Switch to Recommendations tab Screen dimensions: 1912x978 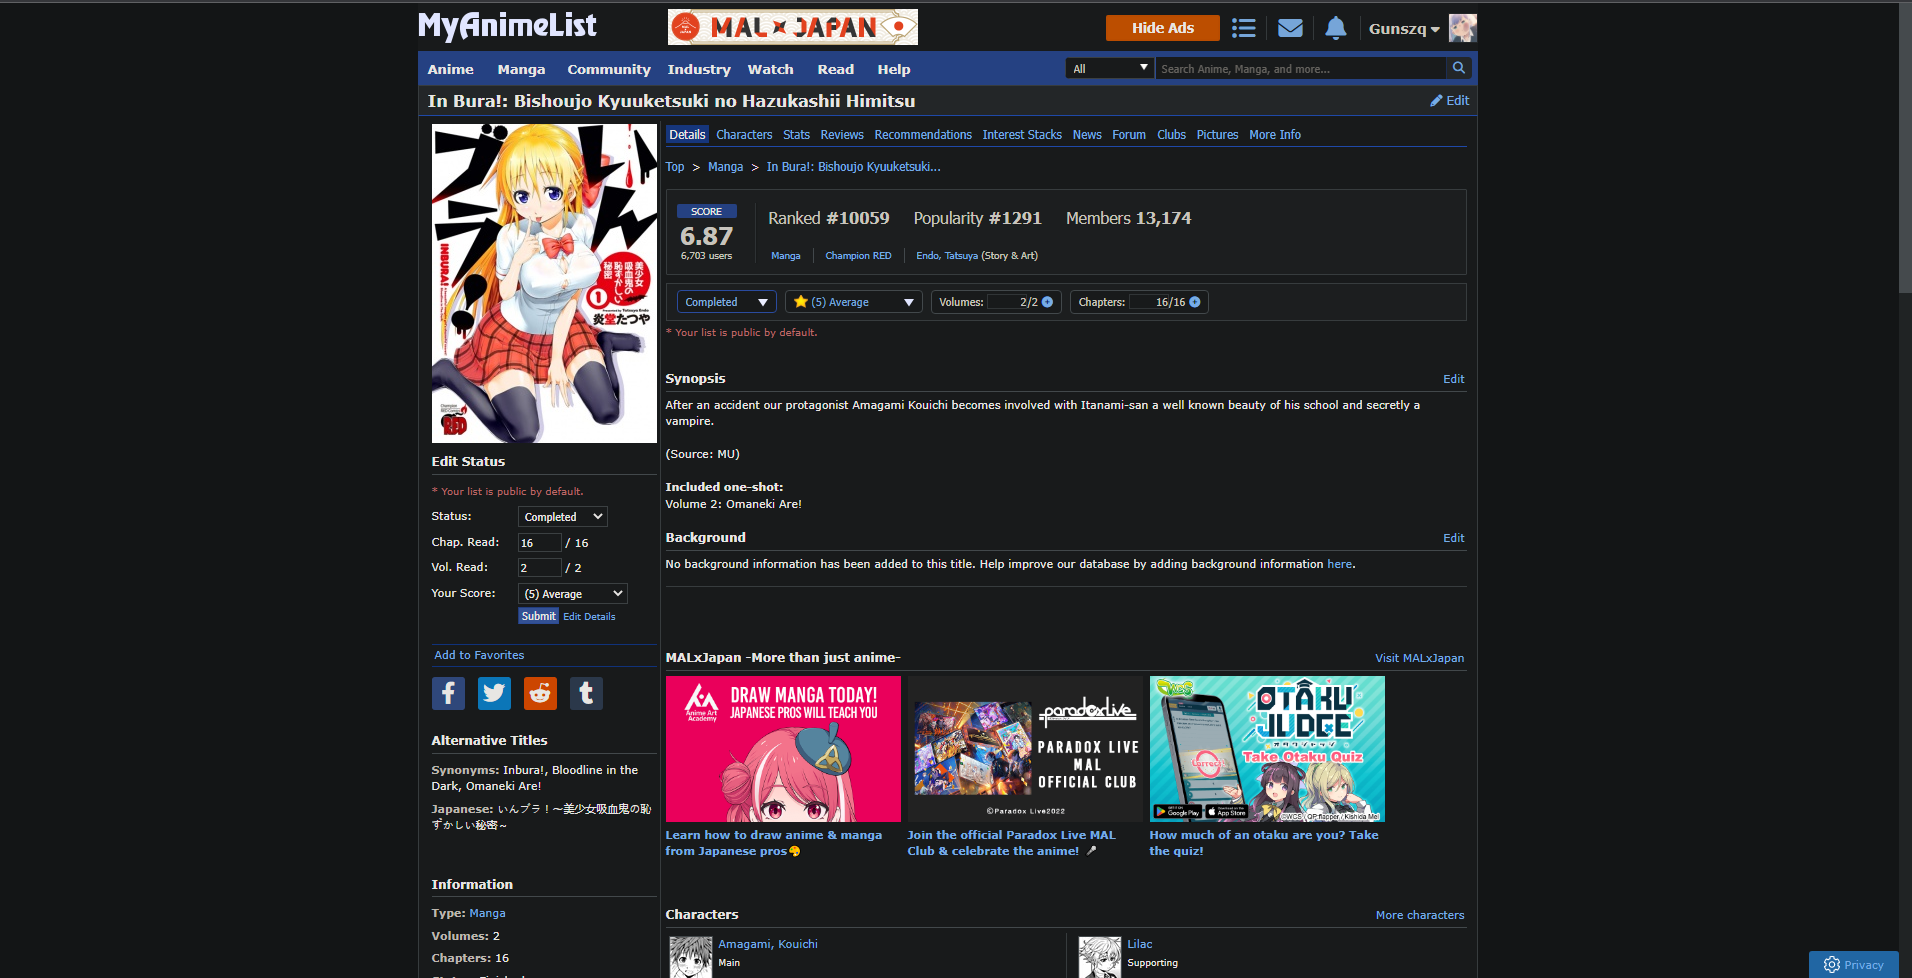(923, 135)
